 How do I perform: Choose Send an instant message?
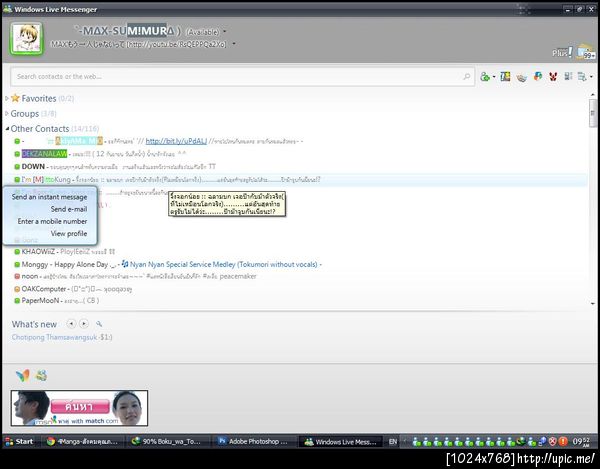pos(49,197)
